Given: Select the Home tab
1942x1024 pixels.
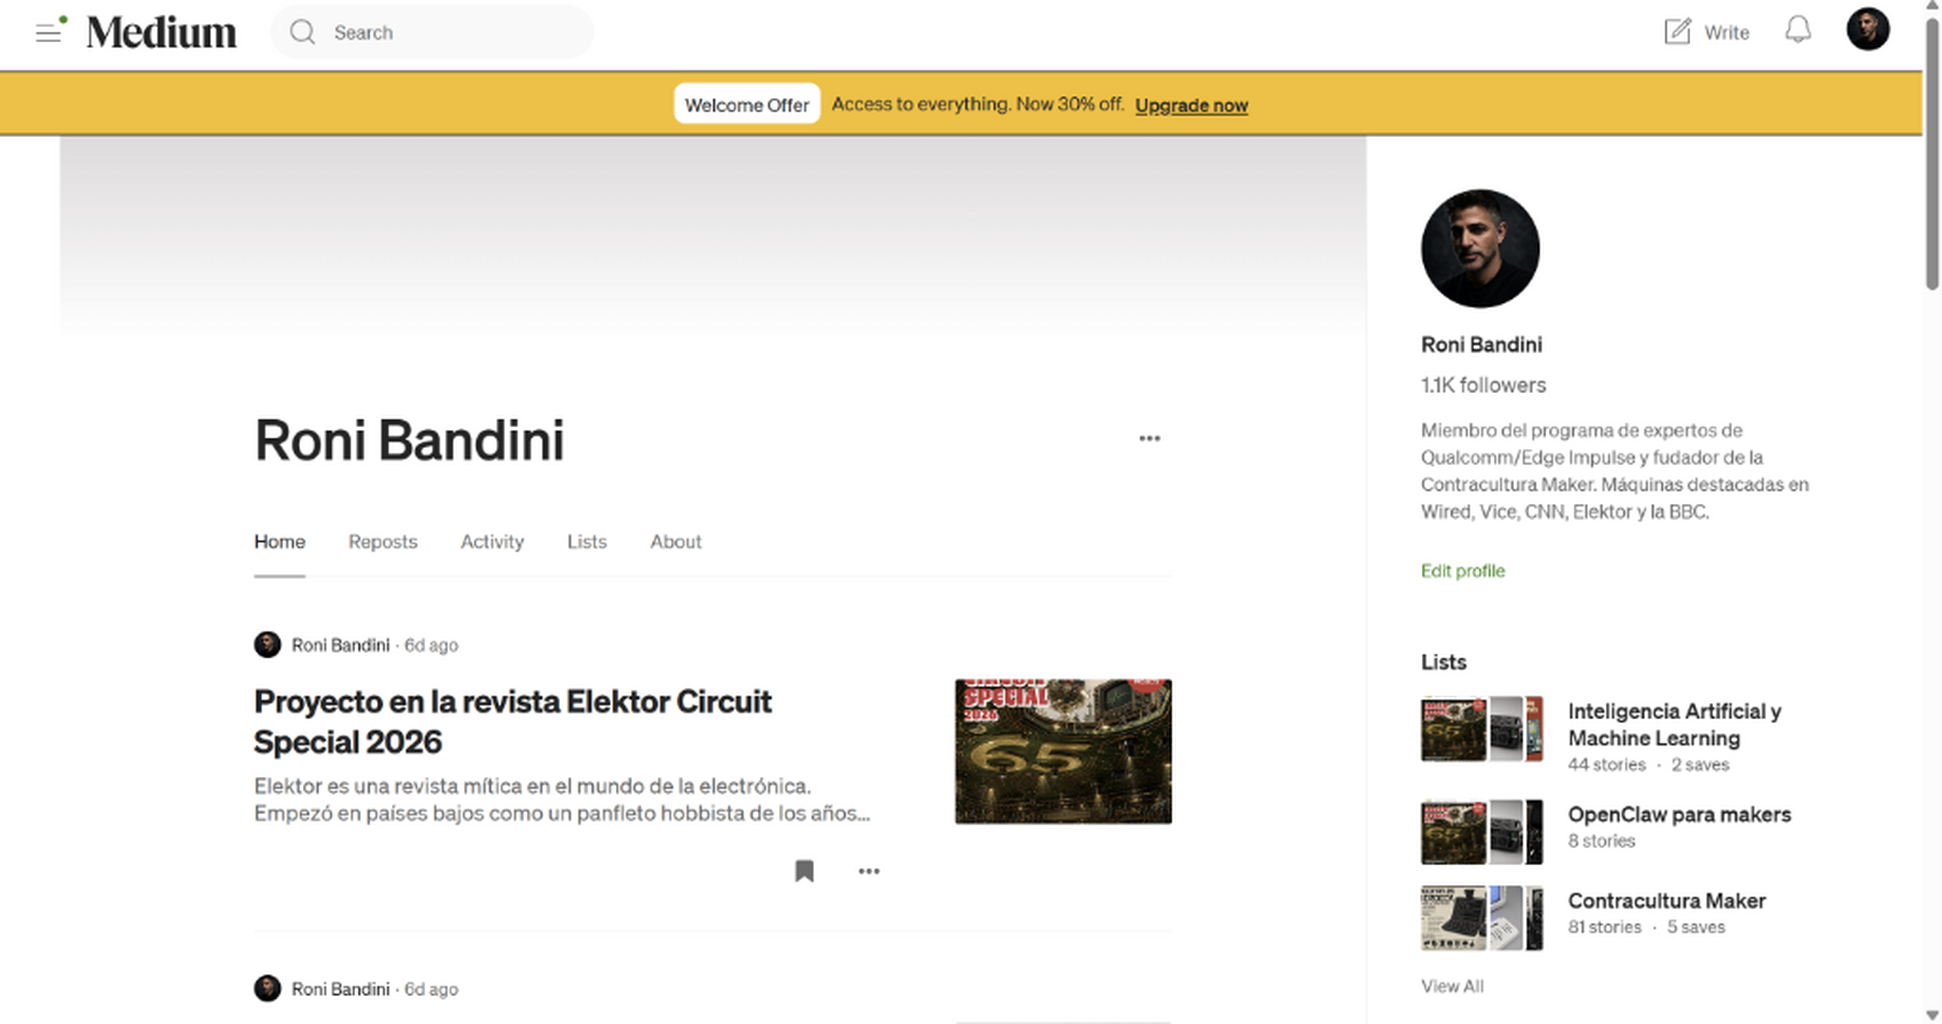Looking at the screenshot, I should point(279,541).
